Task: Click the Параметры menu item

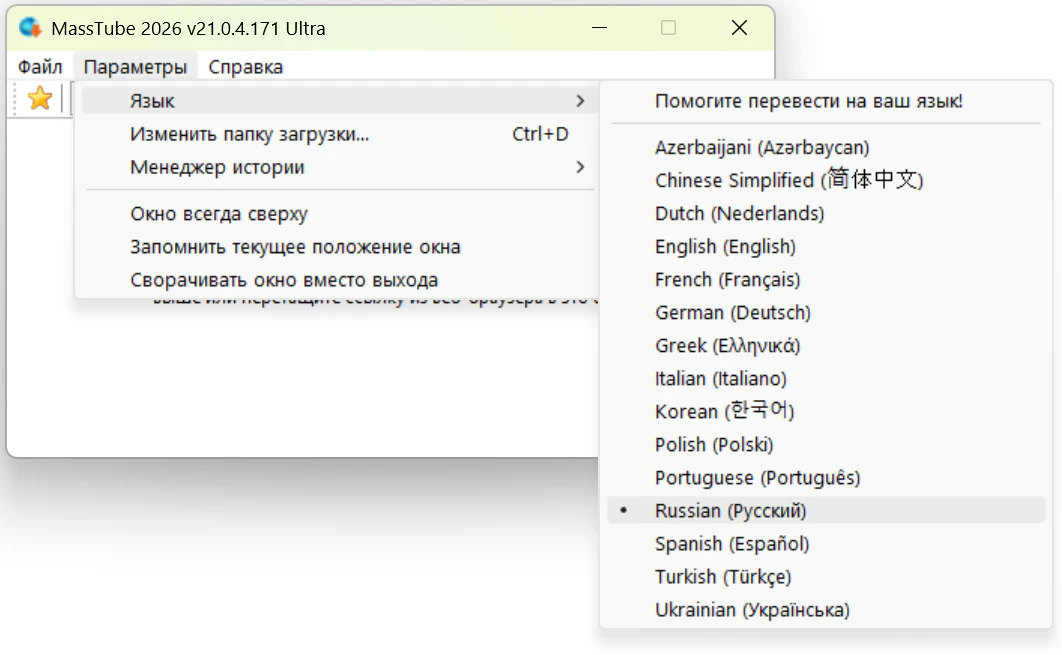Action: pyautogui.click(x=135, y=67)
